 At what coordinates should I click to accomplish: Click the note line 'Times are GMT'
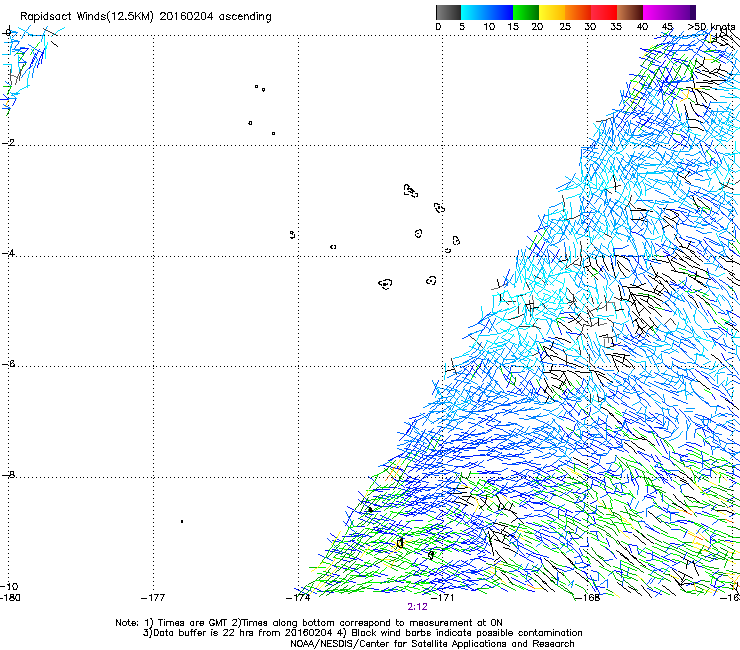pos(193,623)
